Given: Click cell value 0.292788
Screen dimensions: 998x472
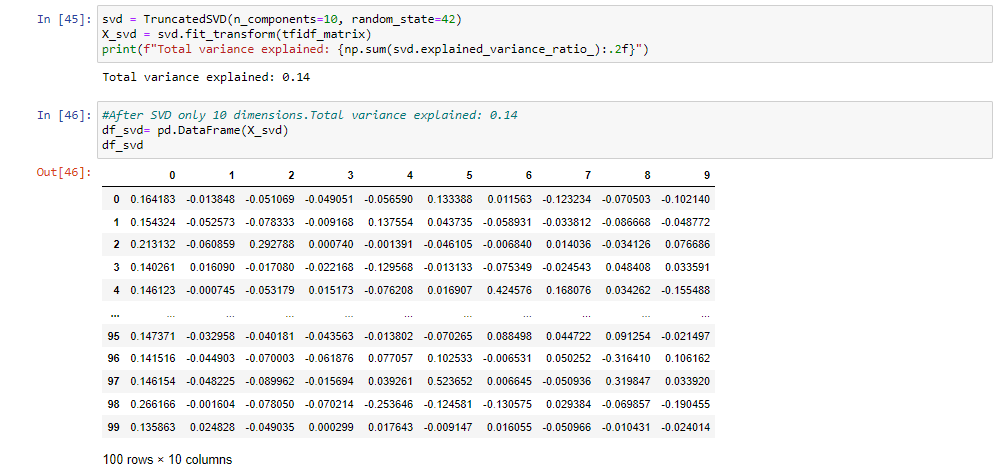Looking at the screenshot, I should pyautogui.click(x=272, y=246).
